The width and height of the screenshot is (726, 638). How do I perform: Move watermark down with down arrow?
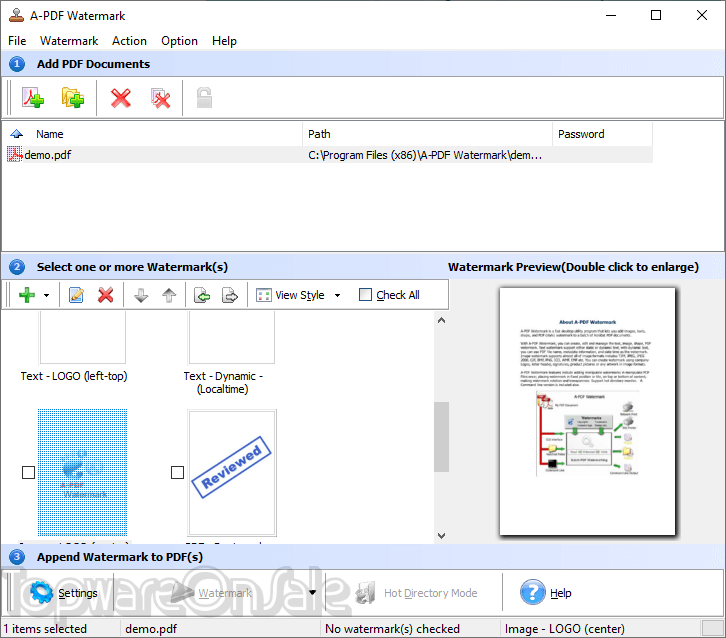pyautogui.click(x=141, y=295)
